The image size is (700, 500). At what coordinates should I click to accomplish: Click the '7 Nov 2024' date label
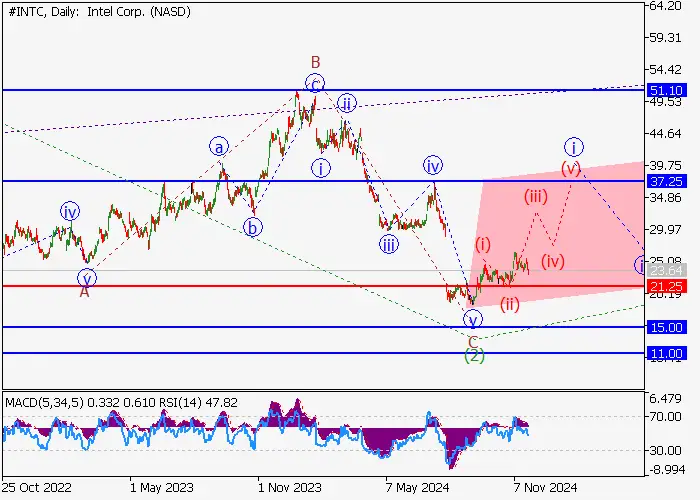pyautogui.click(x=546, y=487)
